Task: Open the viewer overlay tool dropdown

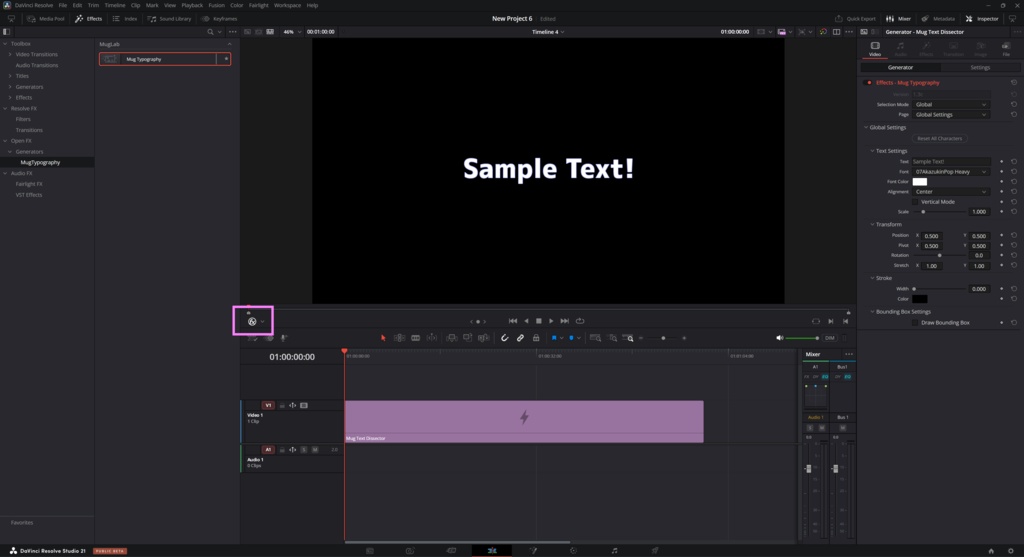Action: click(x=263, y=321)
